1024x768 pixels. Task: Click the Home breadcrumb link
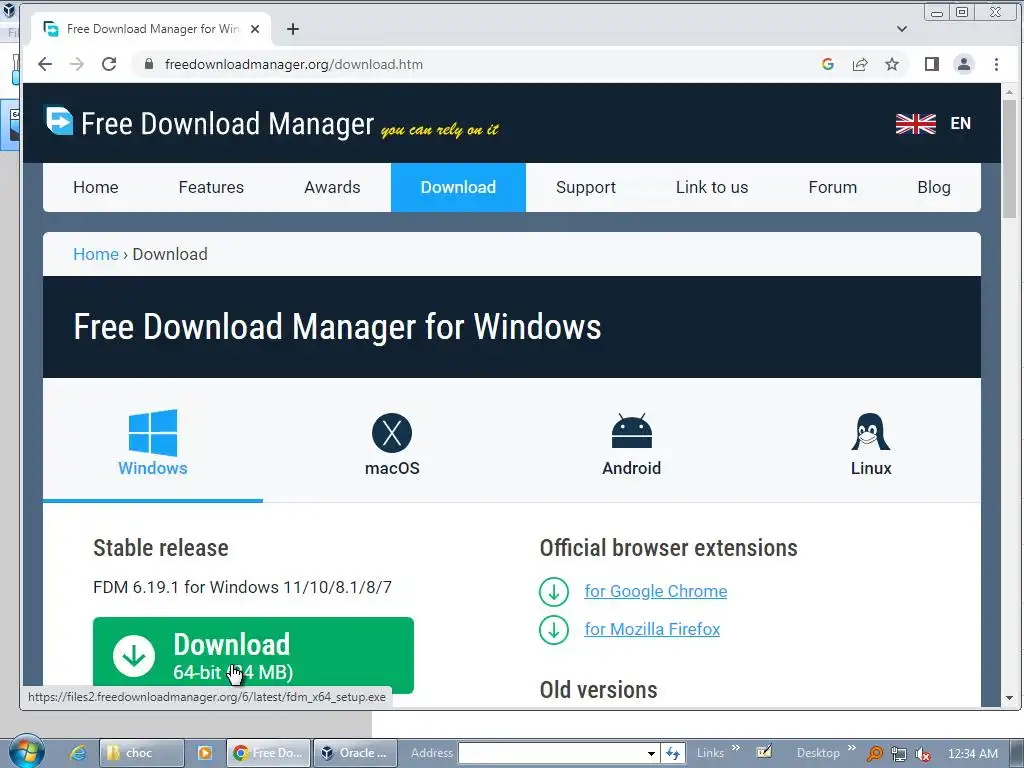tap(96, 254)
